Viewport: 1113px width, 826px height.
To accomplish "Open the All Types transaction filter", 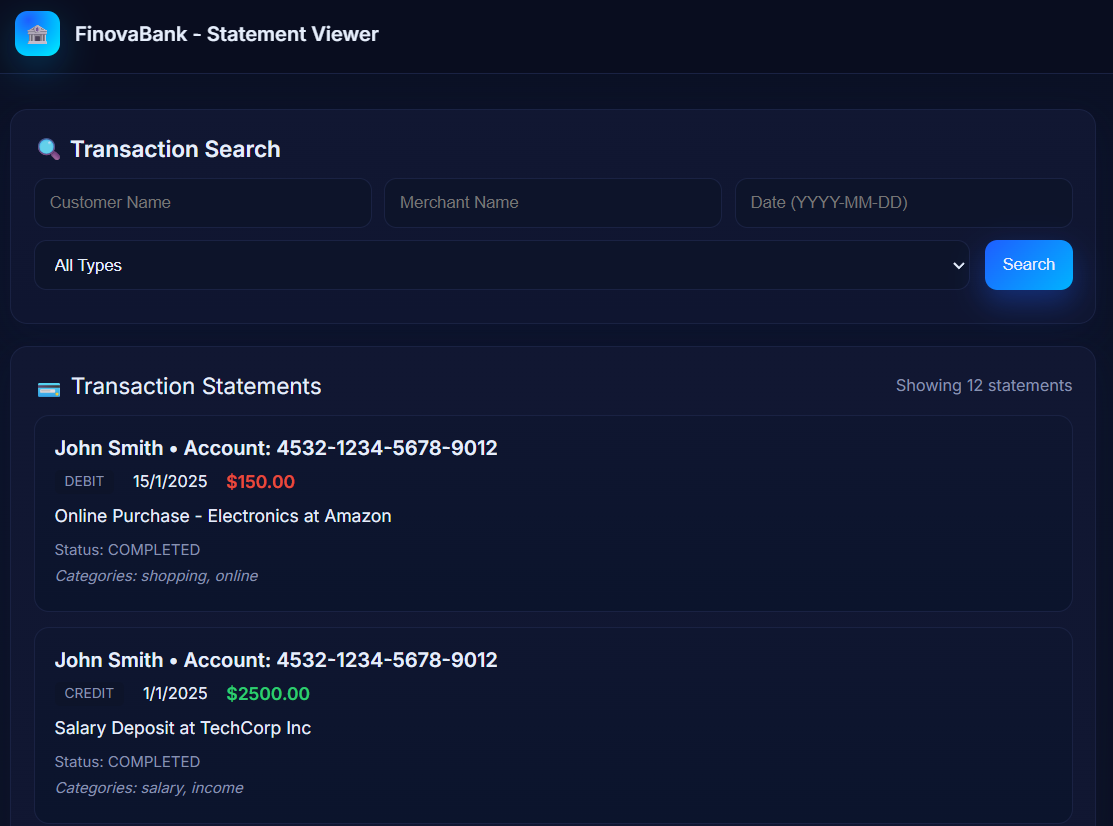I will point(500,265).
